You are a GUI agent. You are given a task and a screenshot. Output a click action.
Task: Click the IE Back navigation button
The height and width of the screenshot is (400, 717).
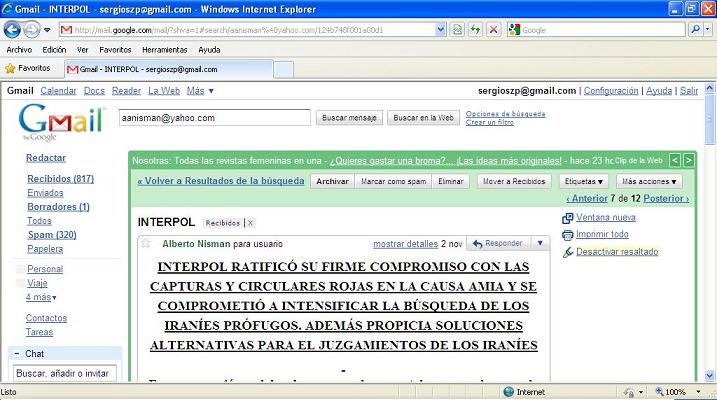[x=12, y=30]
